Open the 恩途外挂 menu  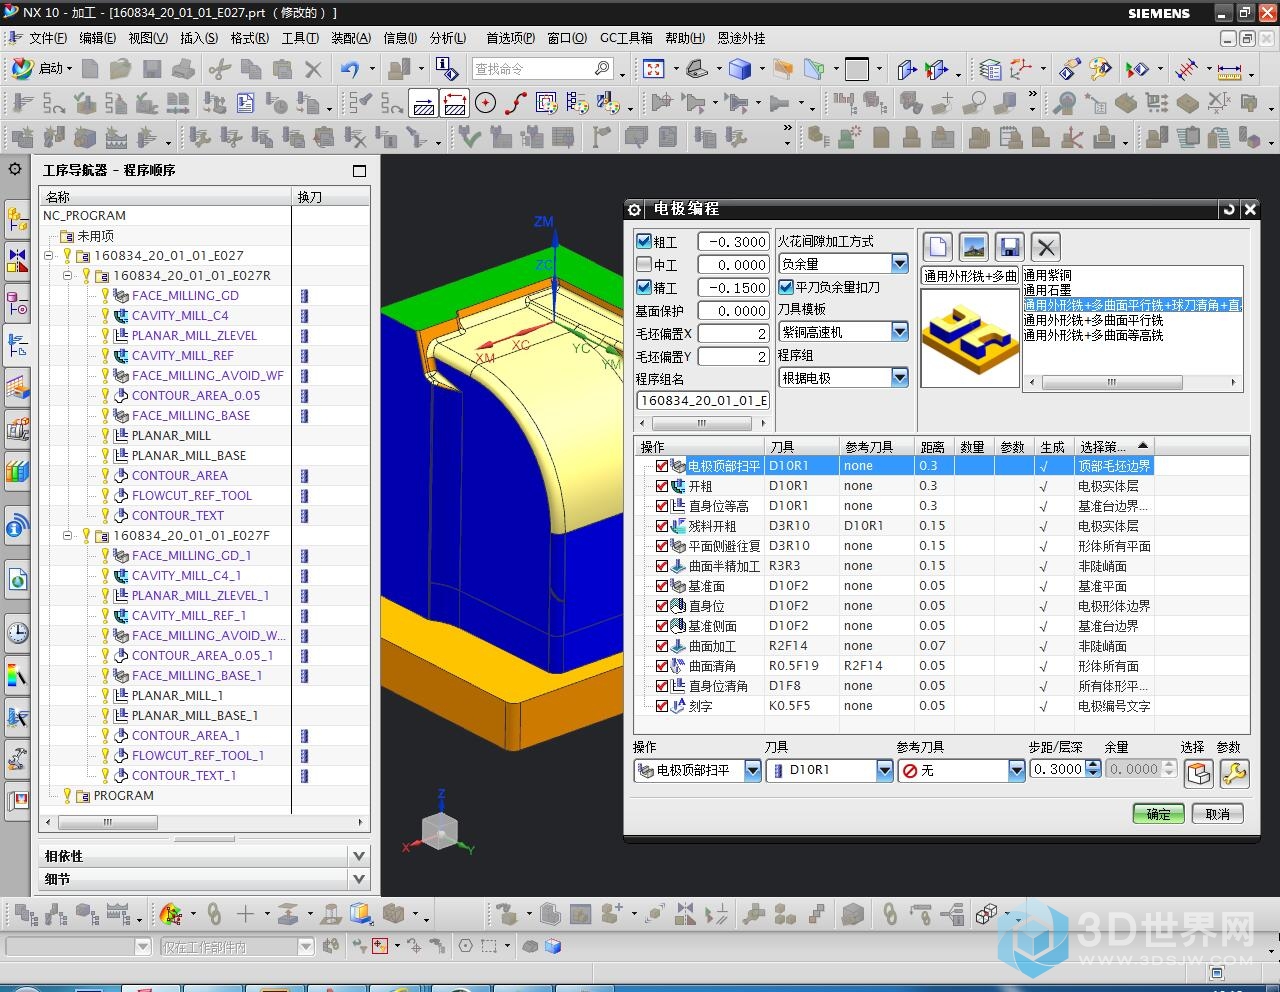point(742,38)
